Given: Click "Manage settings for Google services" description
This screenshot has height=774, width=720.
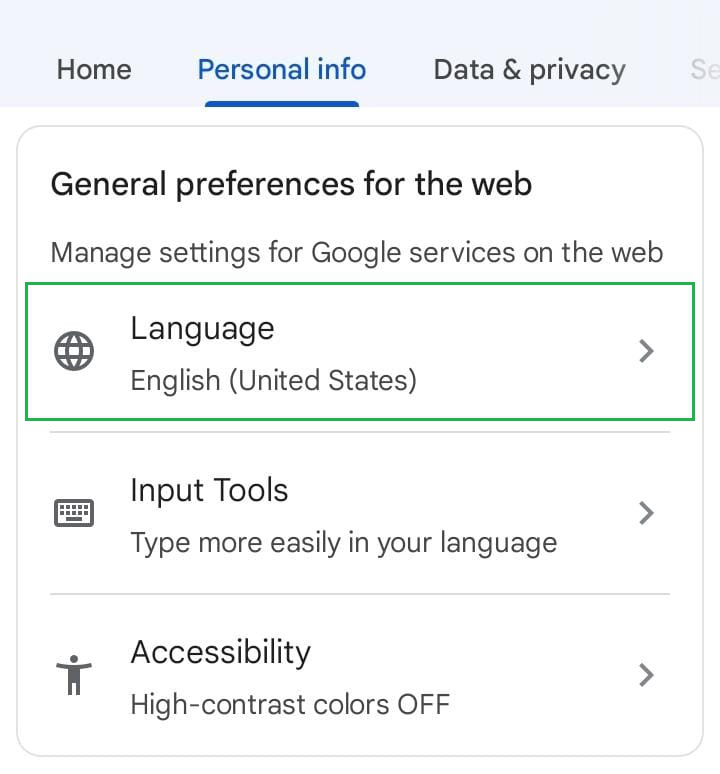Looking at the screenshot, I should click(356, 251).
